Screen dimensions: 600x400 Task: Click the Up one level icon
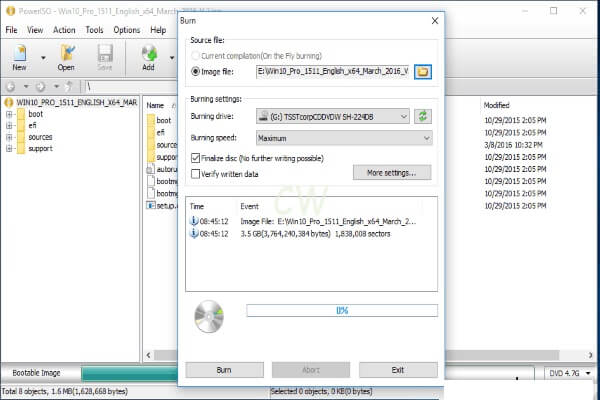coord(69,87)
